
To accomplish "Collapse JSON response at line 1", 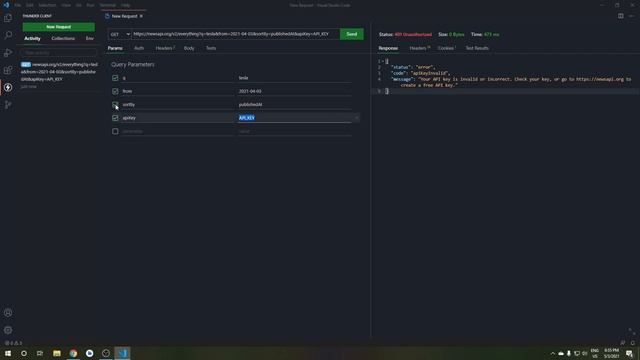I will click(x=382, y=61).
